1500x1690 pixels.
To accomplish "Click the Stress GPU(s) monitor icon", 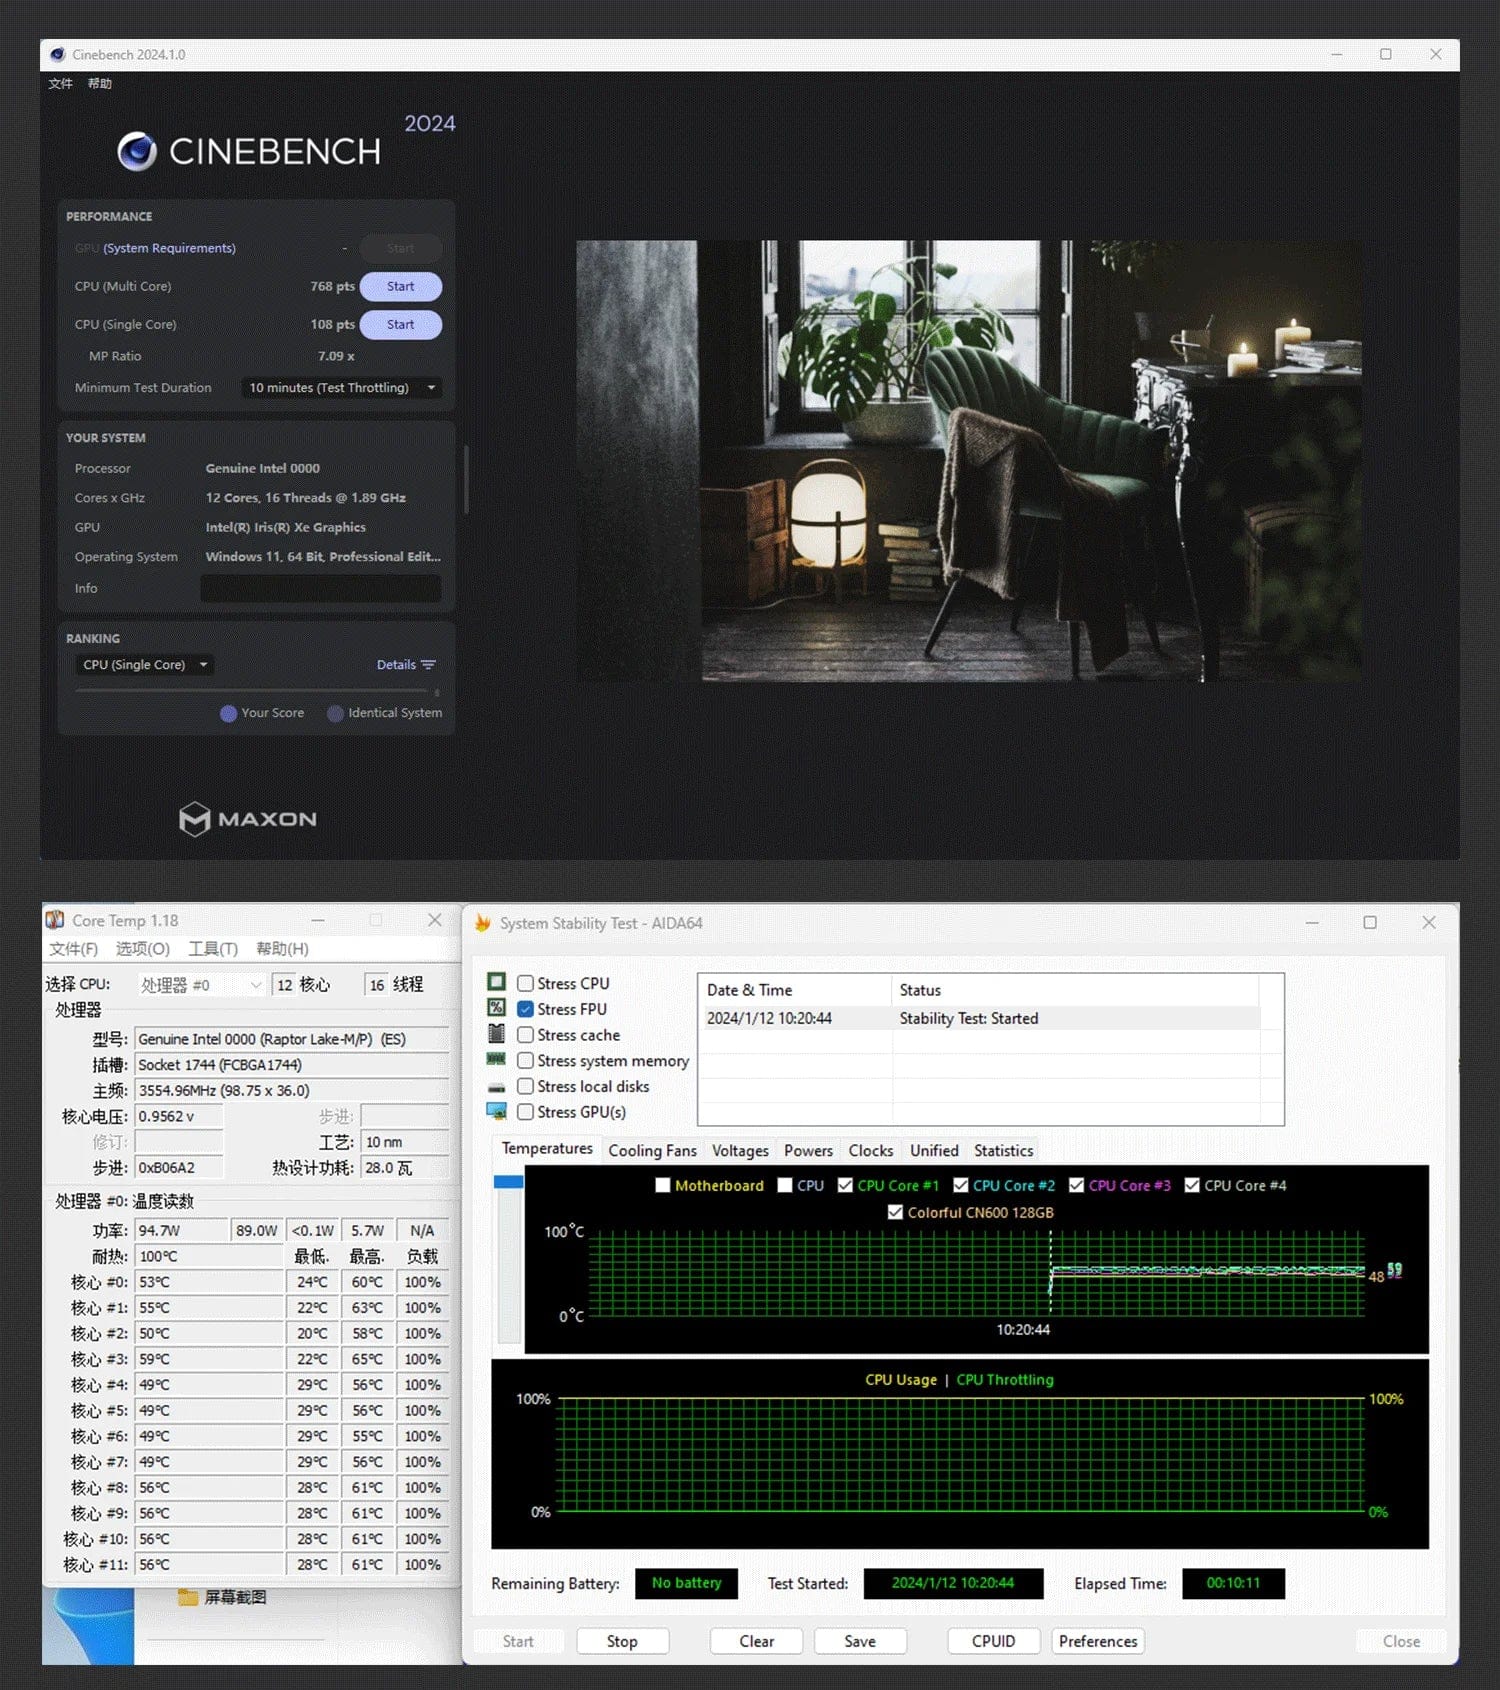I will (496, 1111).
